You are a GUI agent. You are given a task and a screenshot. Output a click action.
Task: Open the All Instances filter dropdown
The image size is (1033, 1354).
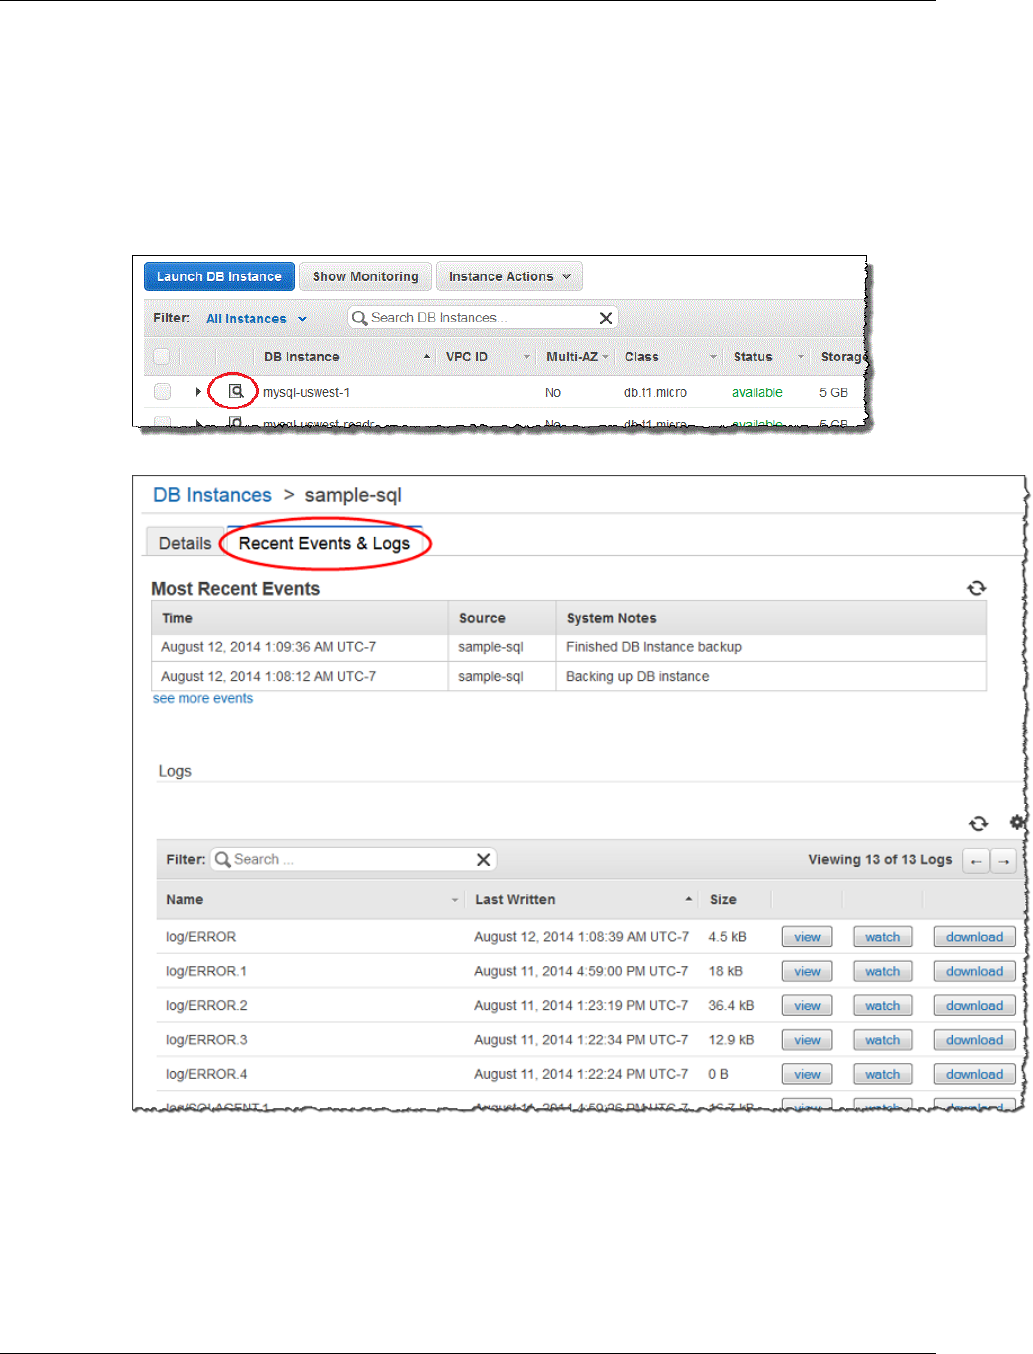pyautogui.click(x=256, y=318)
